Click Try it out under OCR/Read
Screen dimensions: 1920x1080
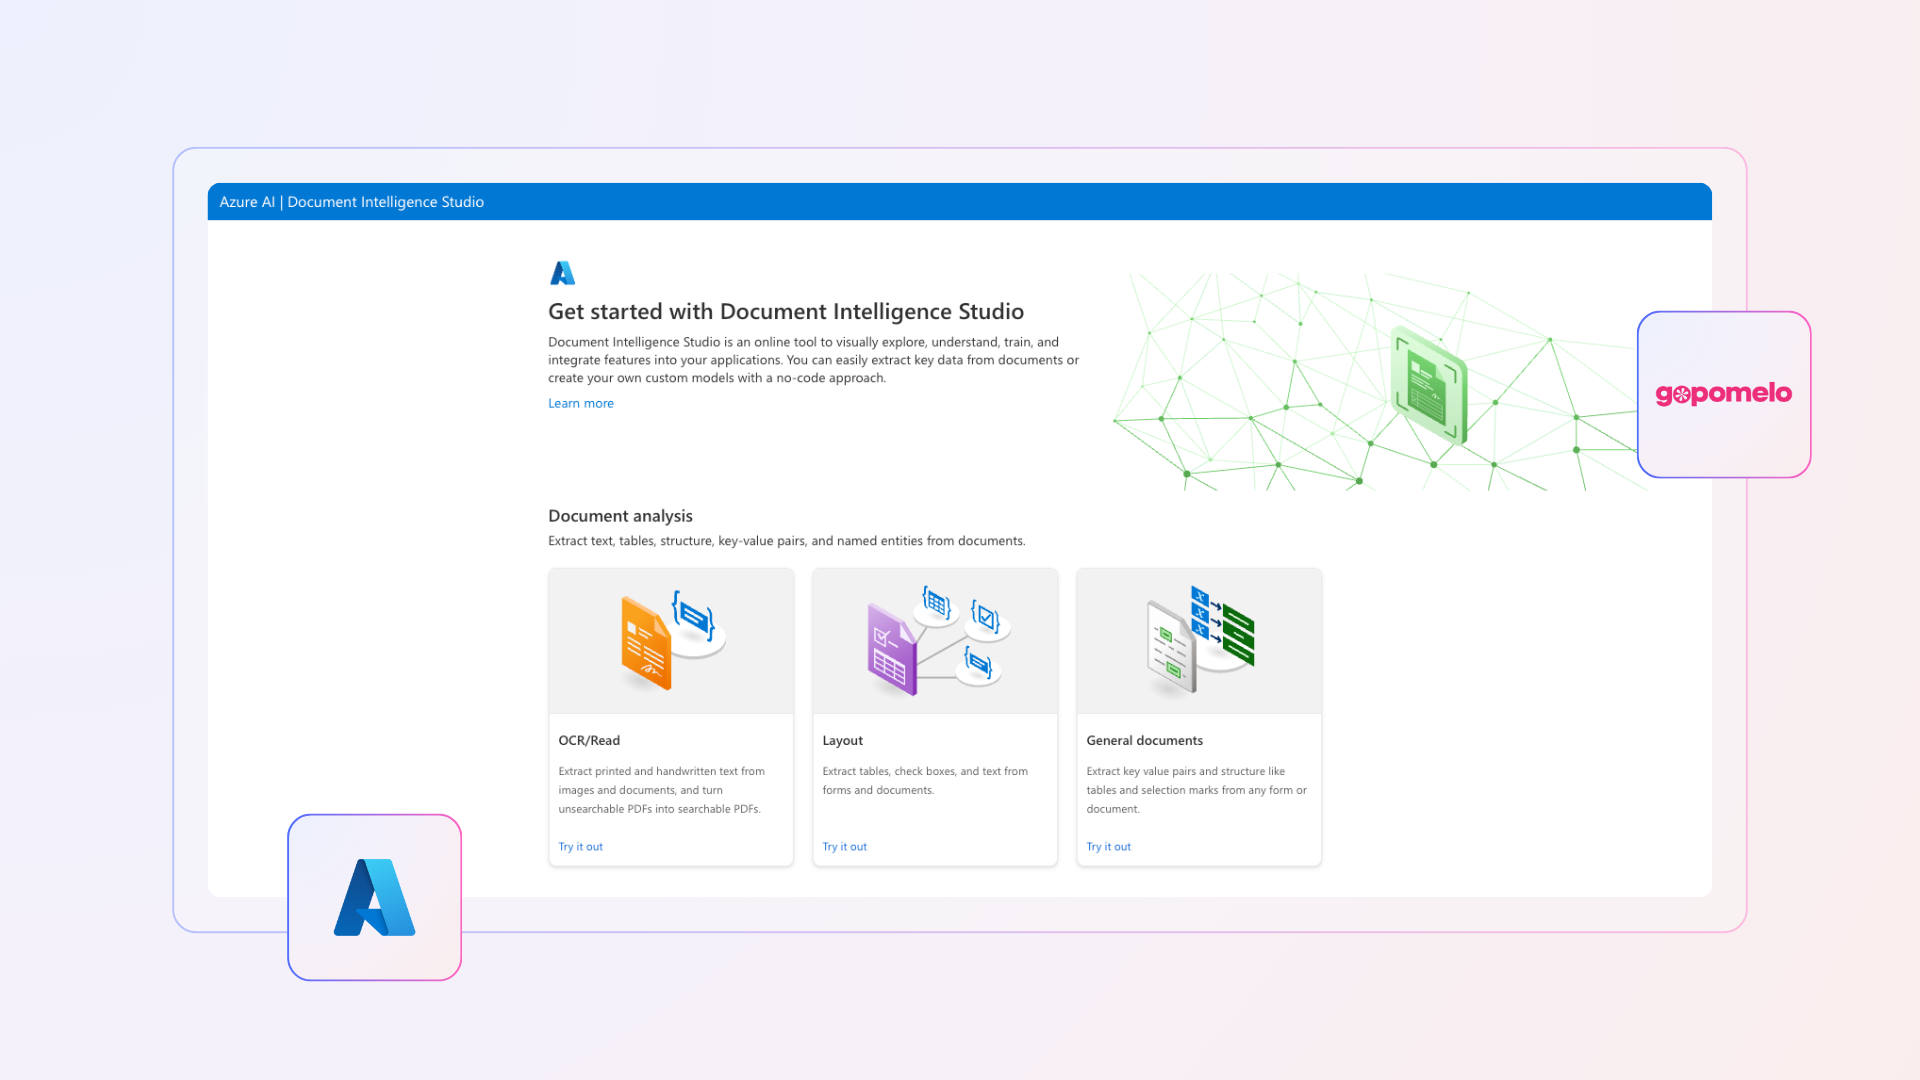[x=580, y=846]
